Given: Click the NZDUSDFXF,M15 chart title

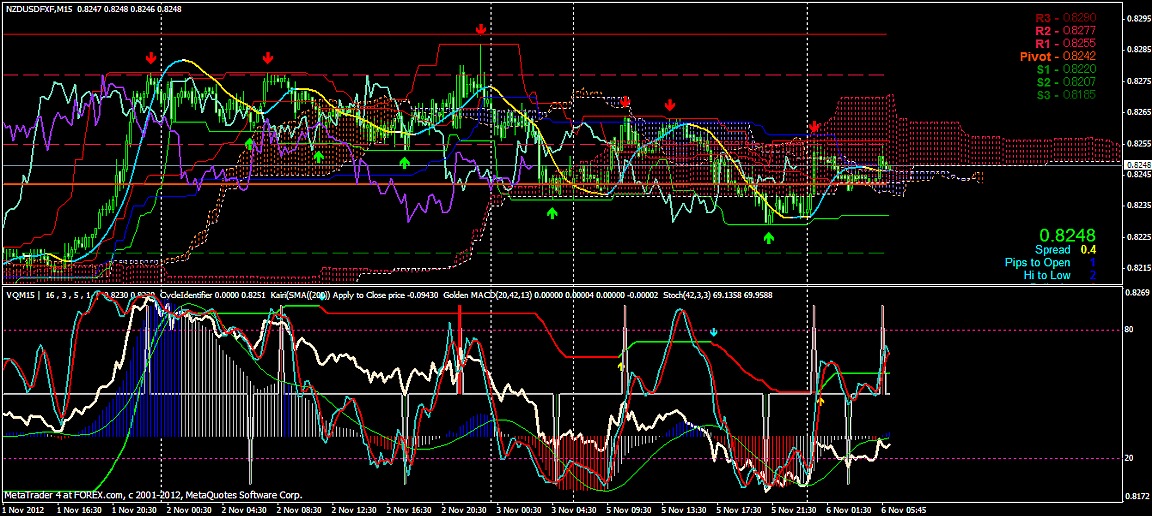Looking at the screenshot, I should [x=37, y=9].
